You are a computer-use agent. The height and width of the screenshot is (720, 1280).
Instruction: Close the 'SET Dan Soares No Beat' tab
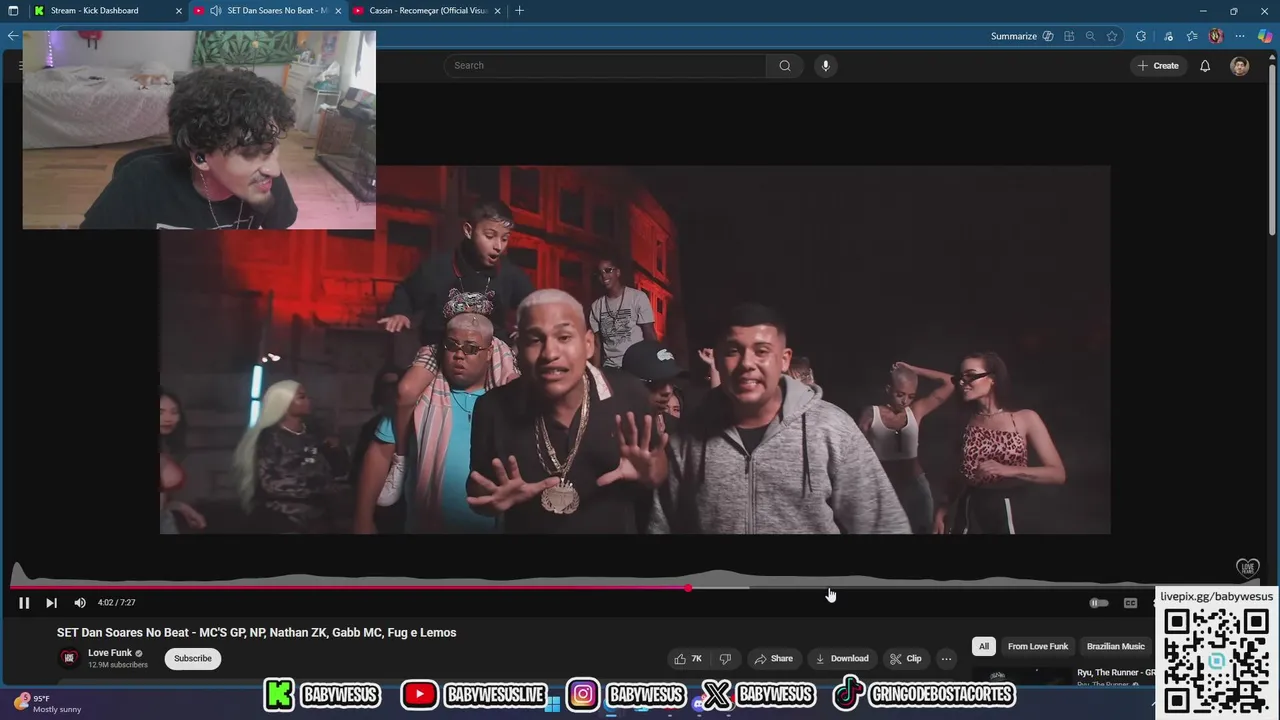point(338,11)
